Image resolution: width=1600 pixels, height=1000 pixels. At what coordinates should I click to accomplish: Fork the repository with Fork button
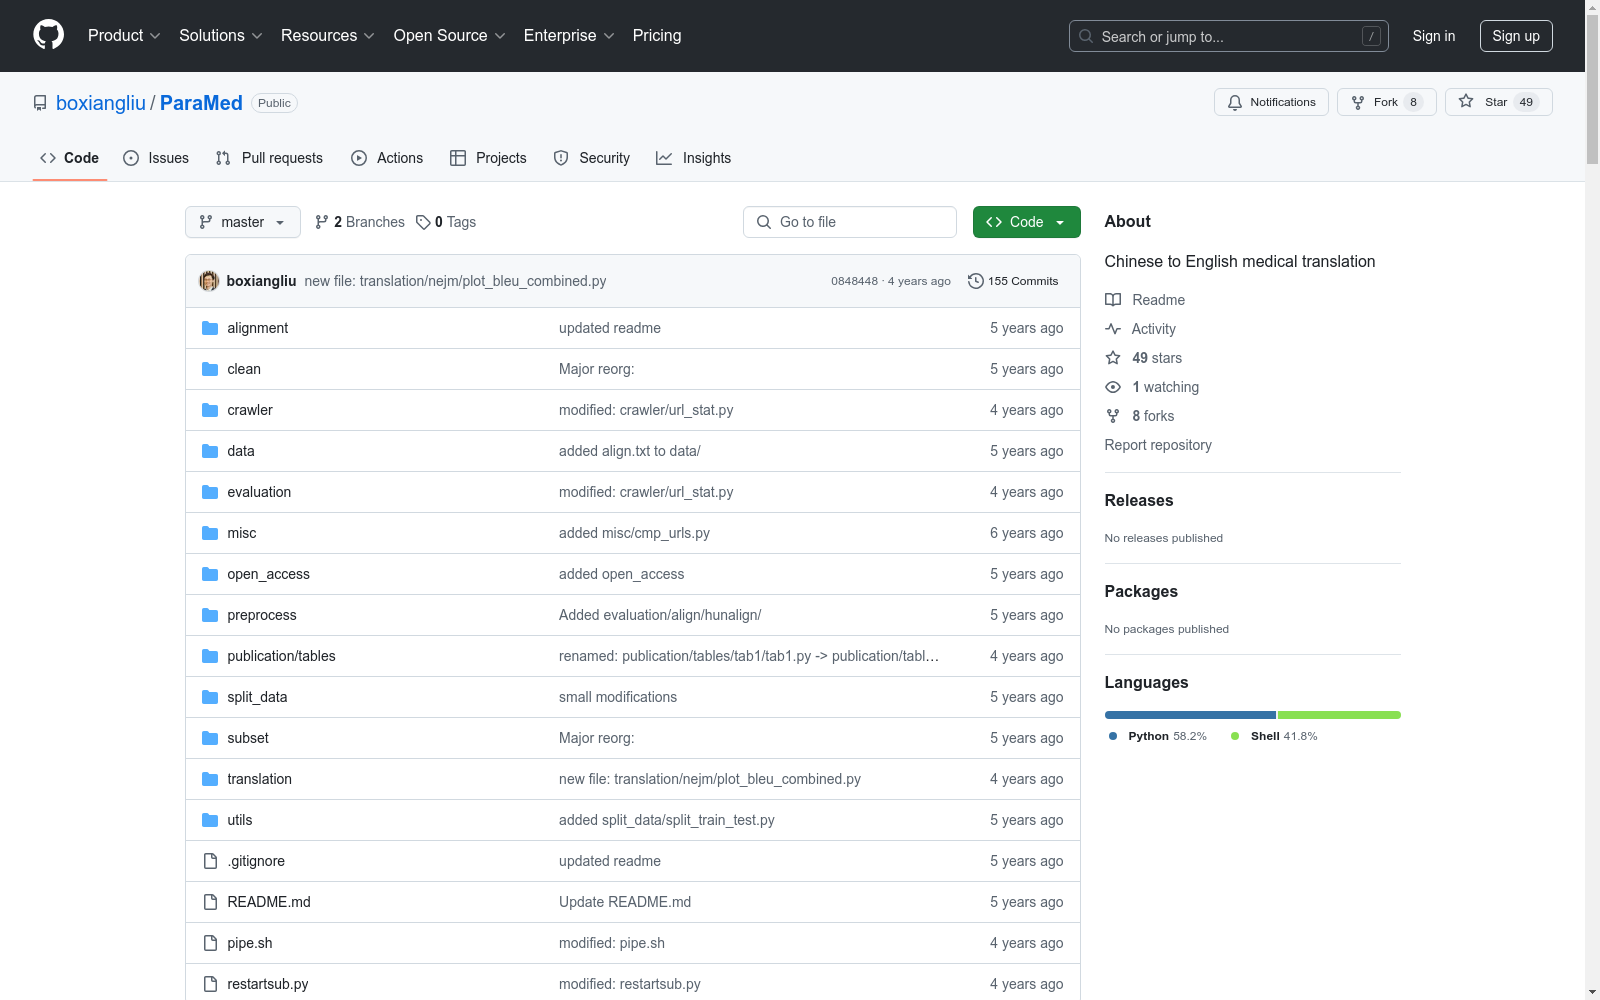tap(1387, 102)
